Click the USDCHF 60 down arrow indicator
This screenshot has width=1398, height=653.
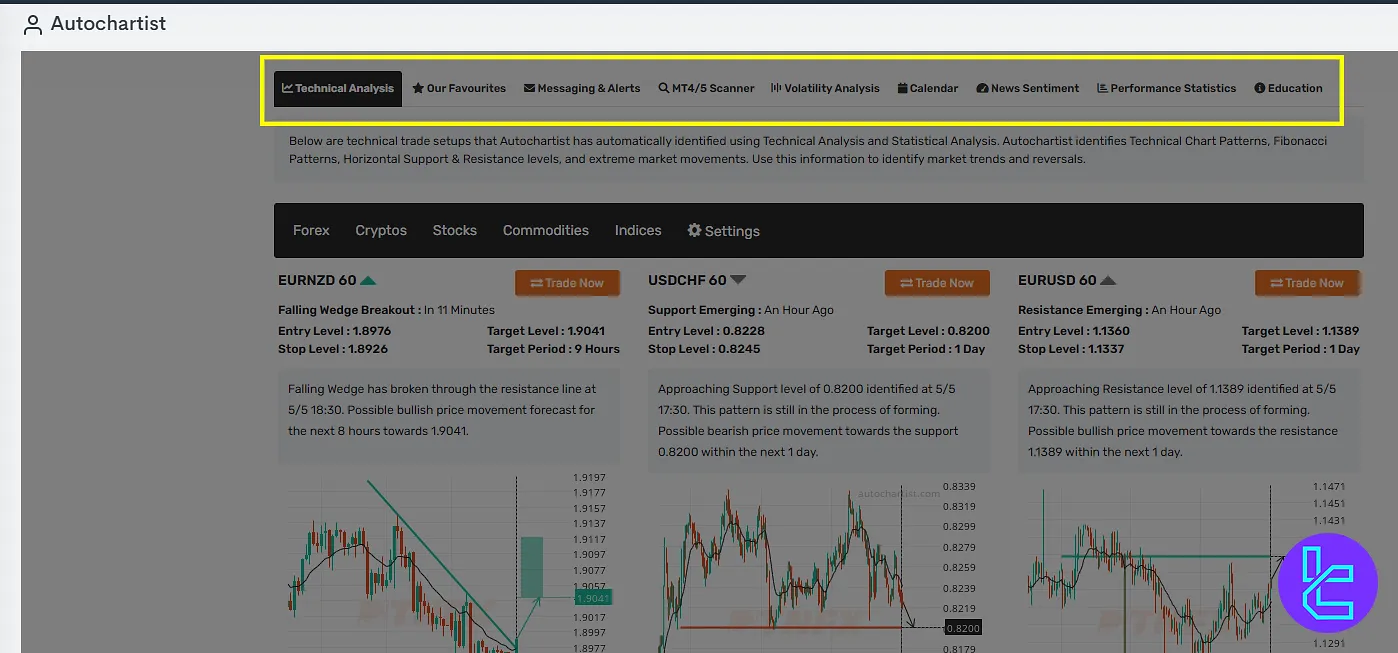coord(738,281)
